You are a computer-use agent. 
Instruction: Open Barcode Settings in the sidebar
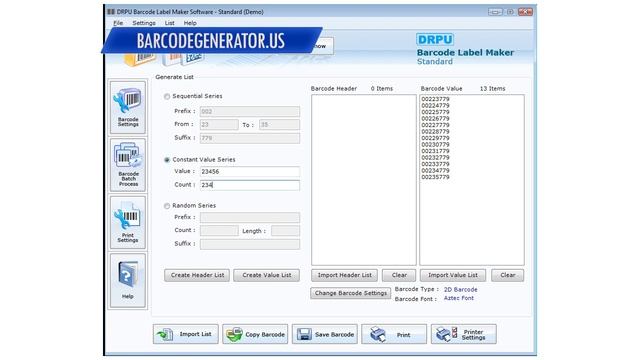click(x=128, y=107)
